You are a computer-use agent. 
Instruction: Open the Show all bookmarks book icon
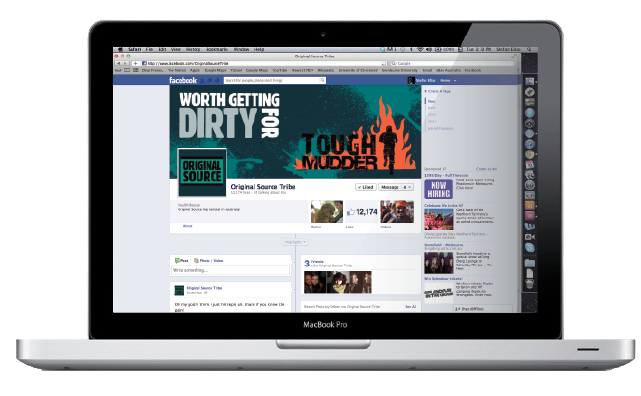coord(127,70)
